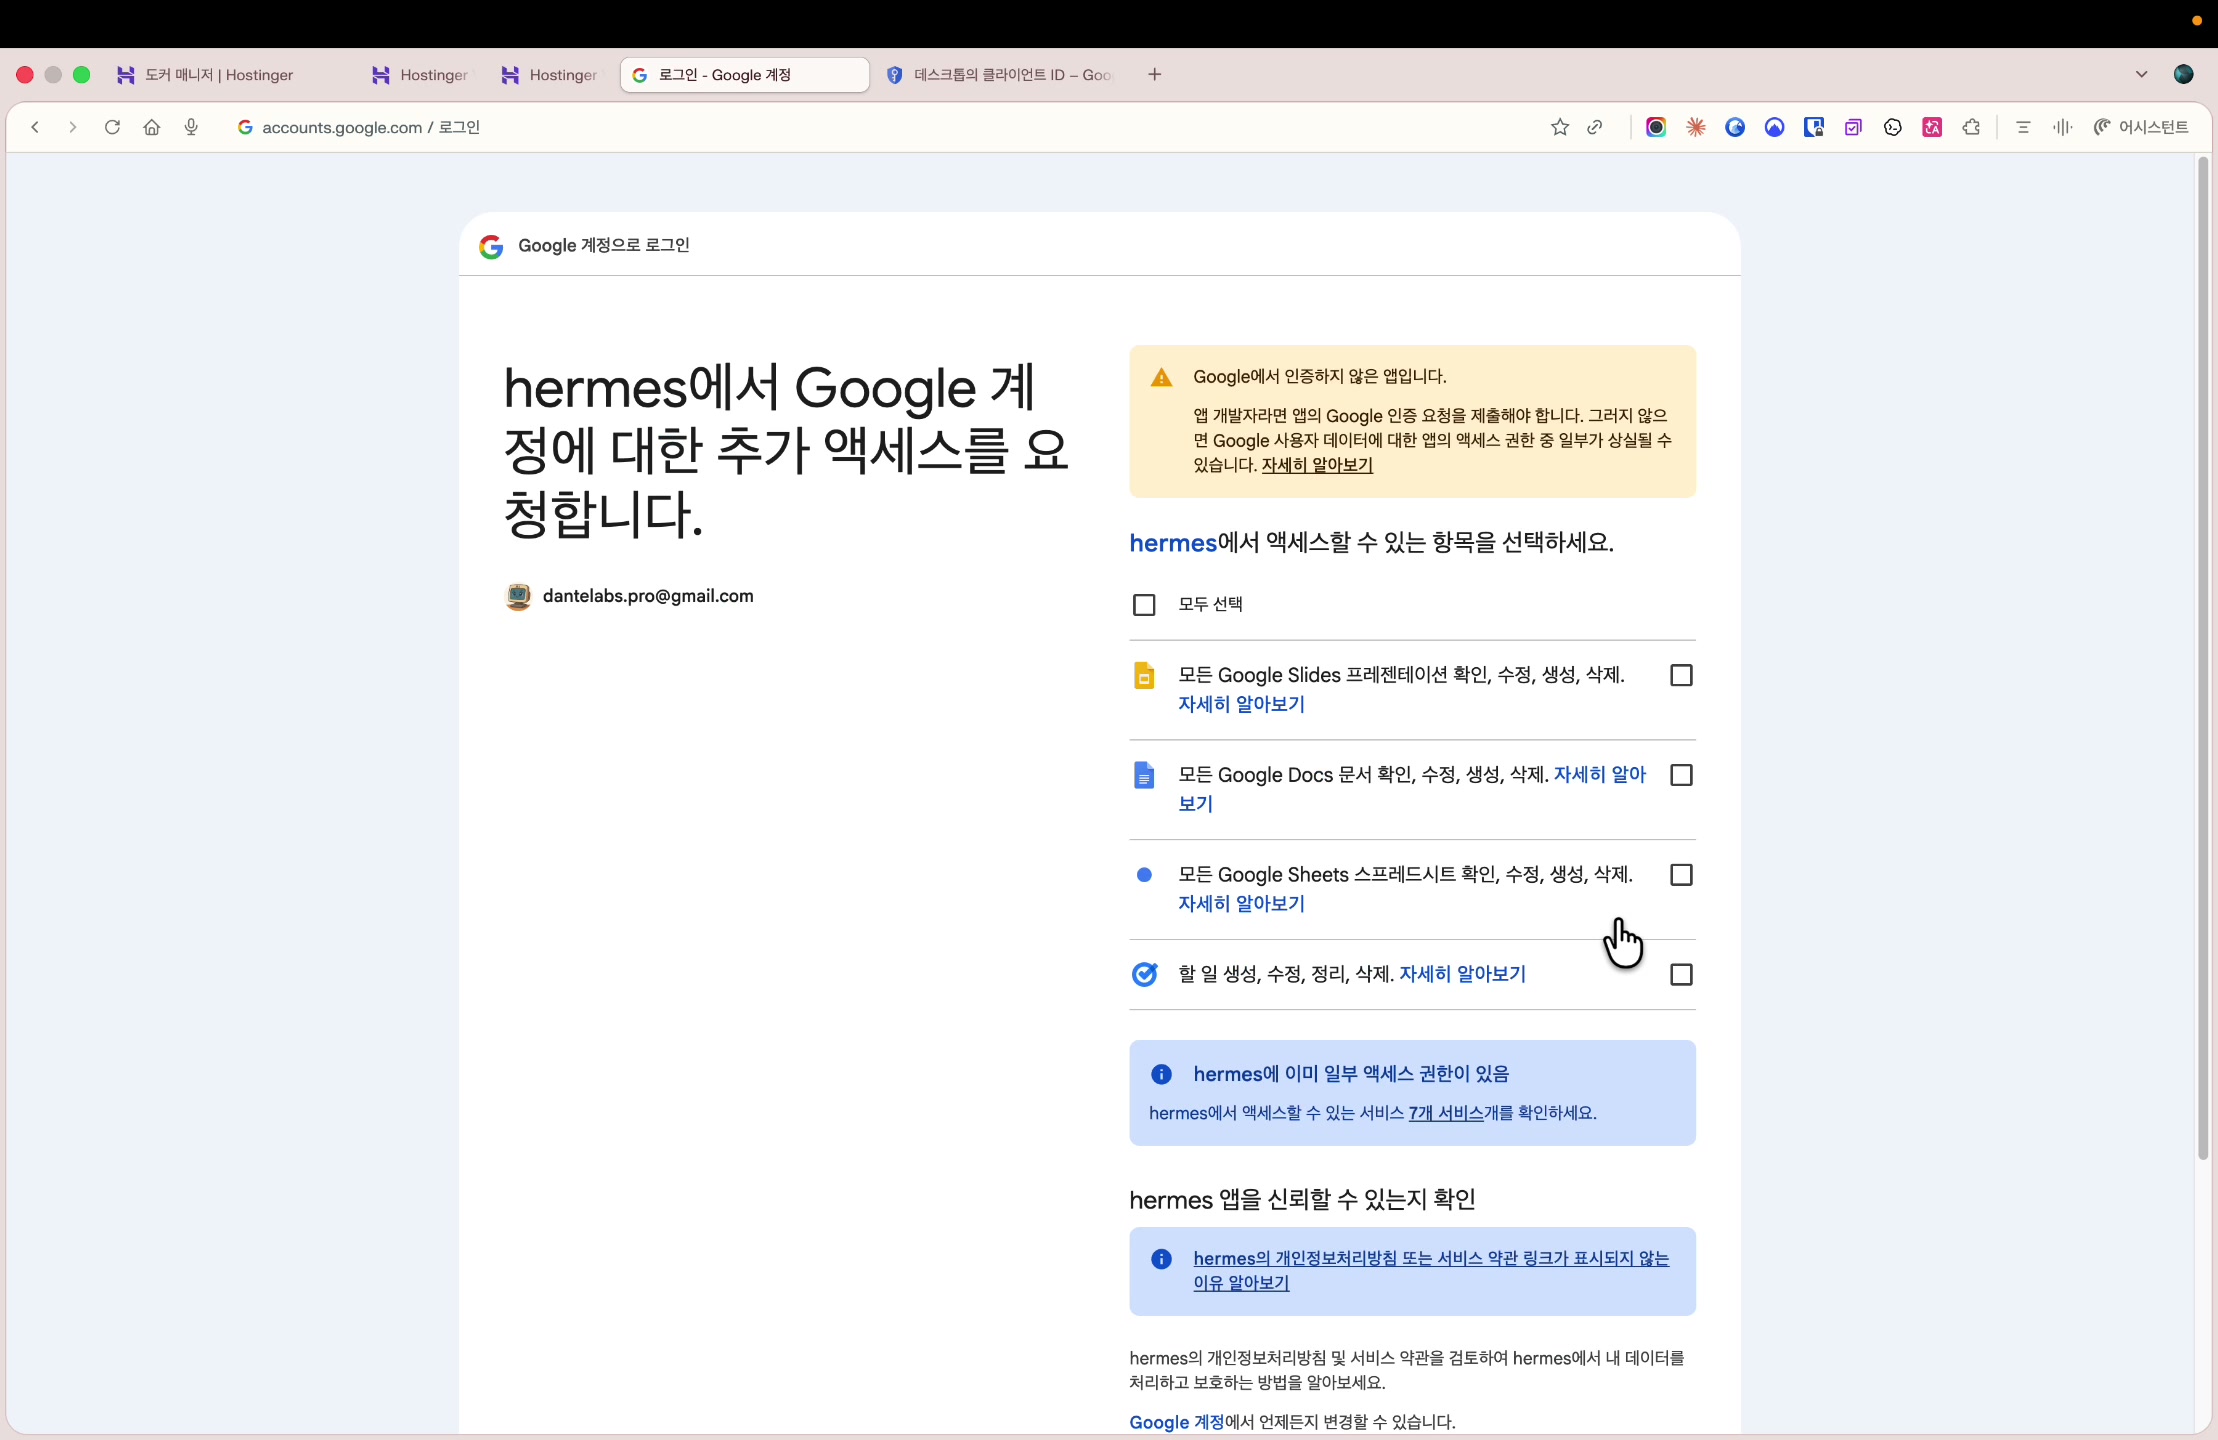The height and width of the screenshot is (1440, 2218).
Task: Click the Google Tasks checkmark icon
Action: click(x=1144, y=975)
